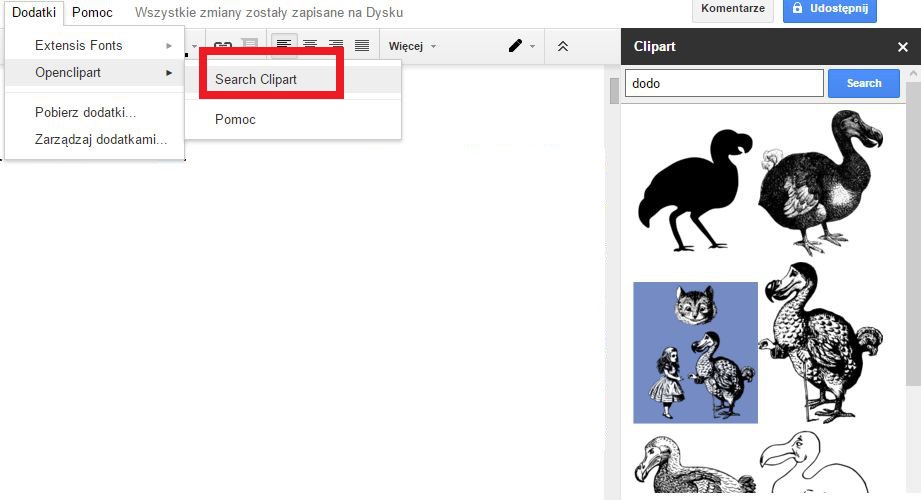Click the align right icon

[335, 45]
